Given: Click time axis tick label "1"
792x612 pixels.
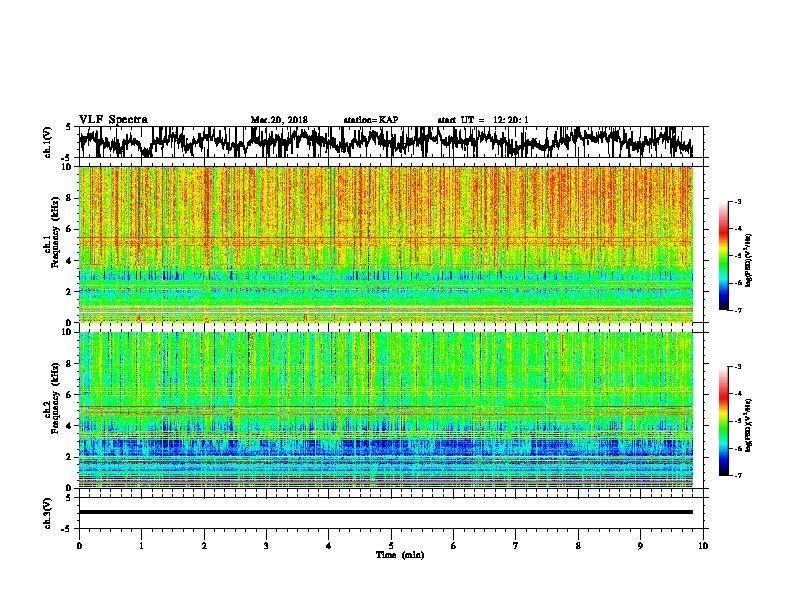Looking at the screenshot, I should tap(141, 546).
